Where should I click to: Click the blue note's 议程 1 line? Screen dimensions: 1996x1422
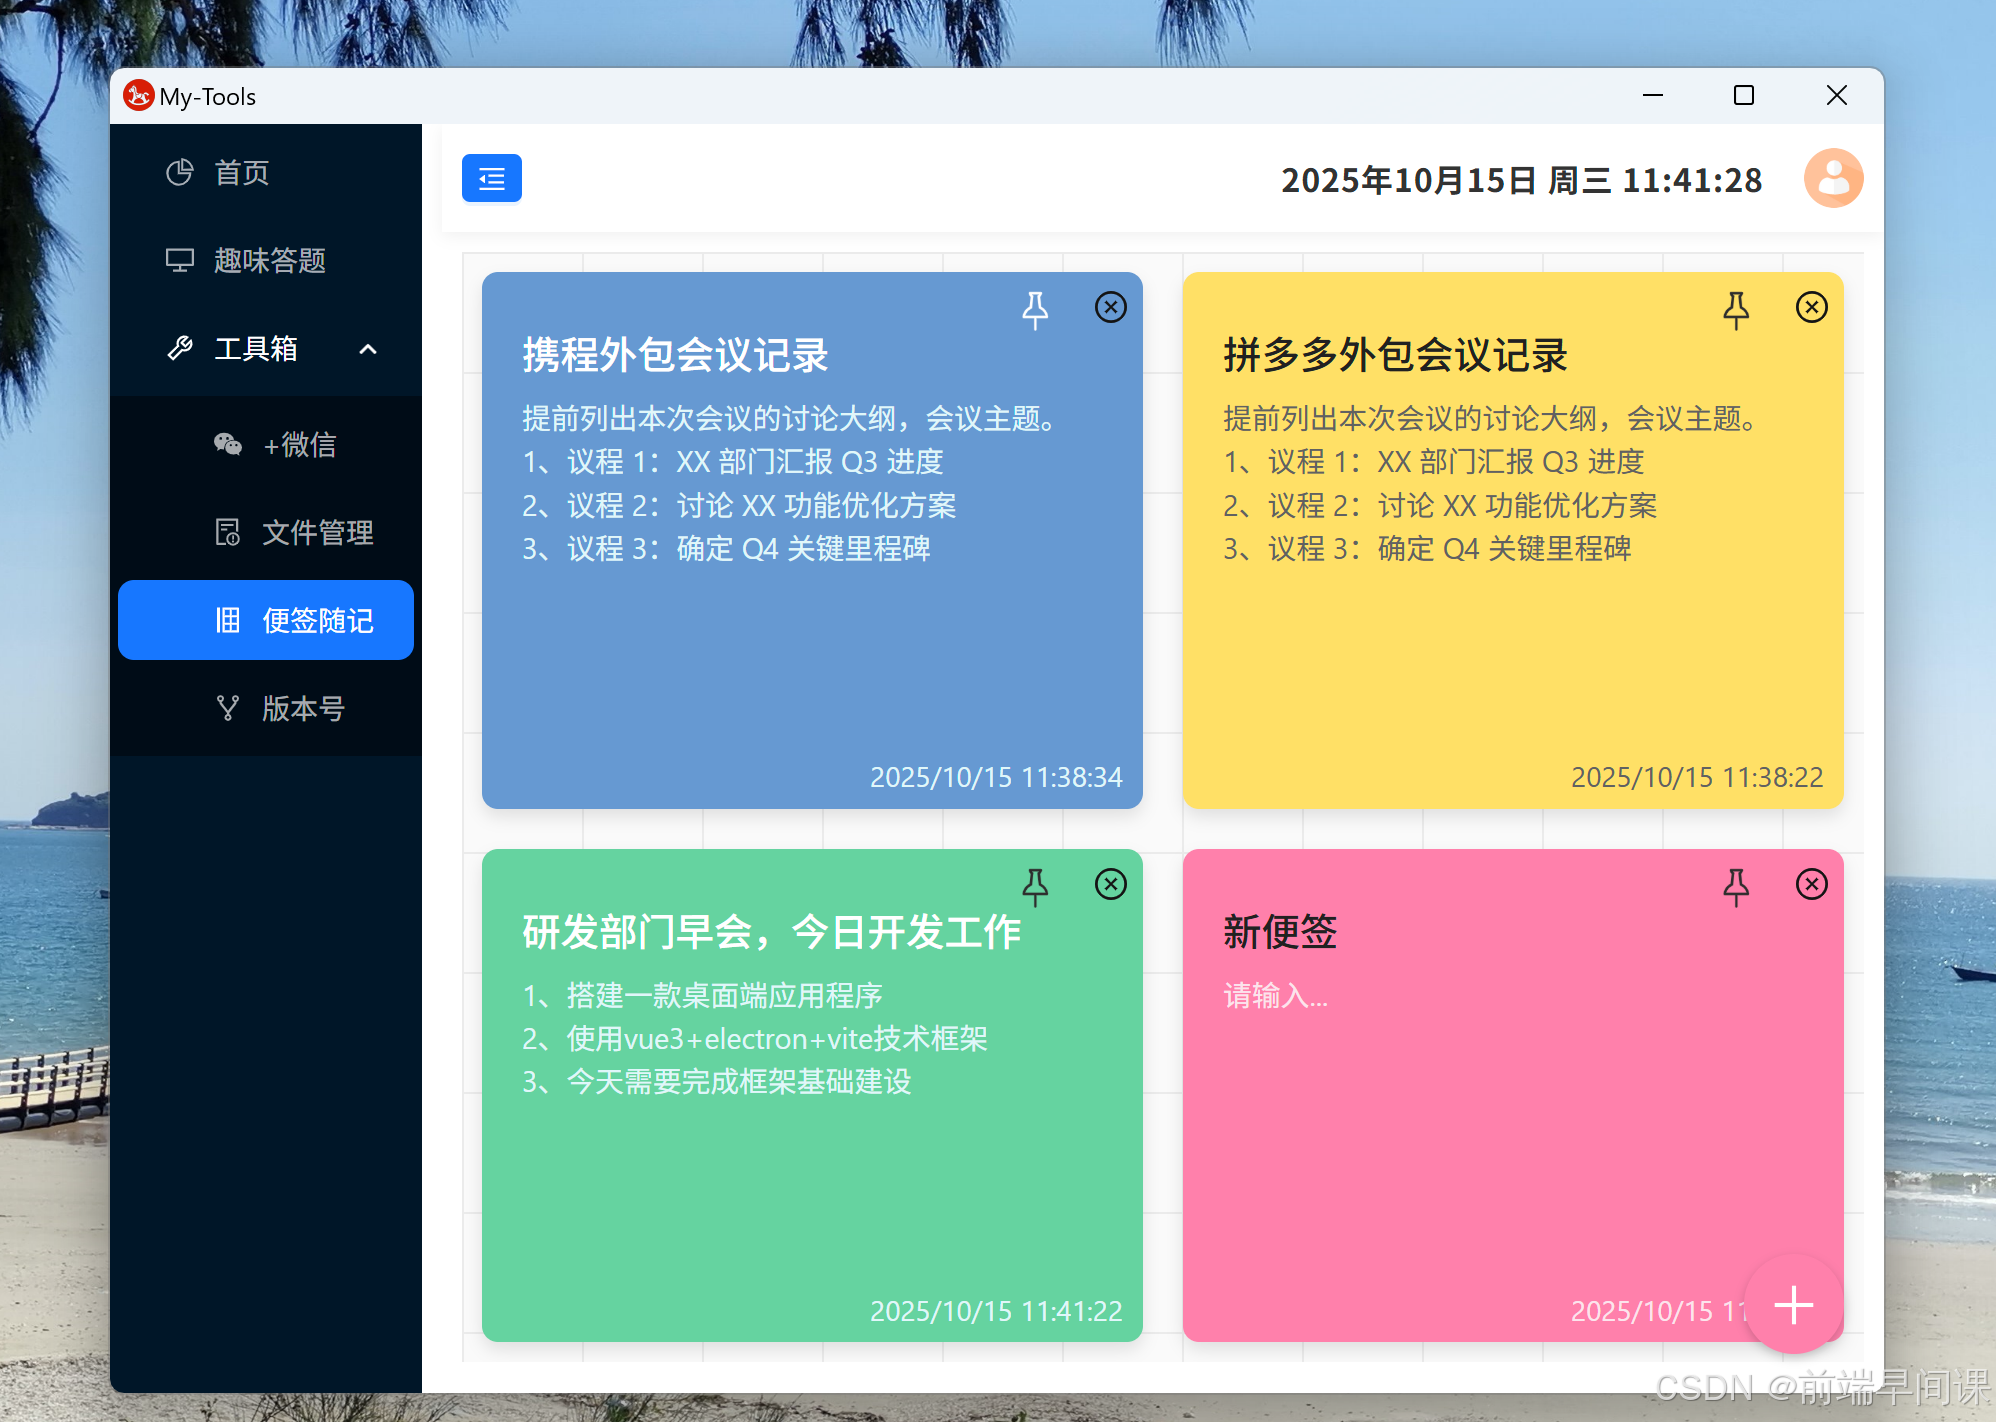pos(733,462)
